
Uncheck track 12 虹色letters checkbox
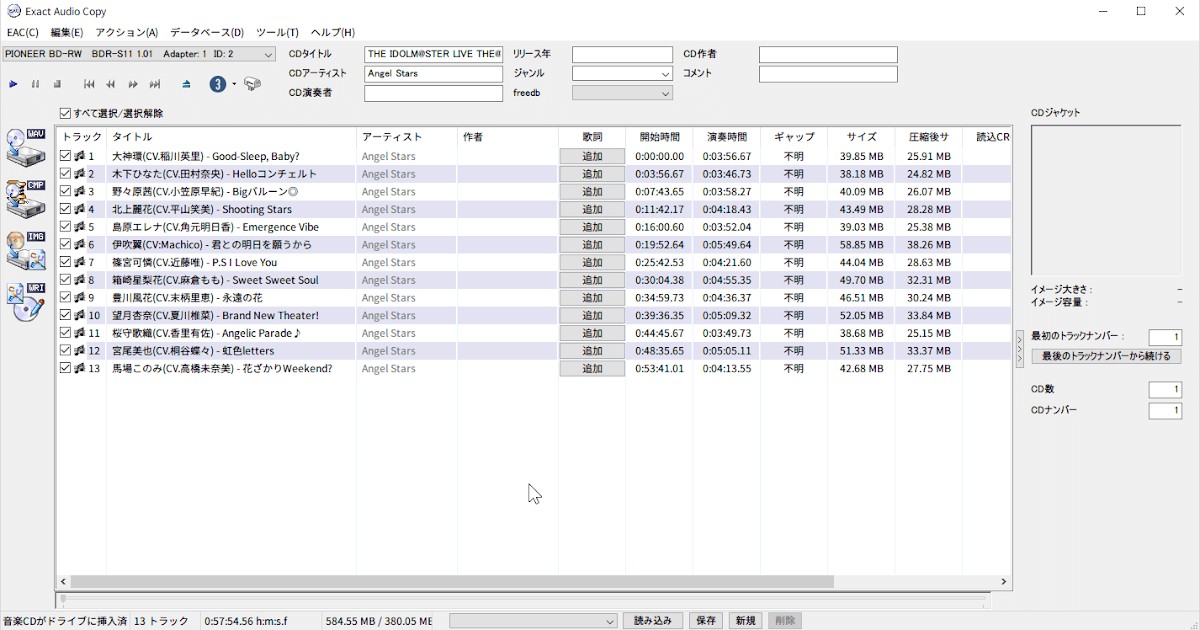click(x=66, y=351)
